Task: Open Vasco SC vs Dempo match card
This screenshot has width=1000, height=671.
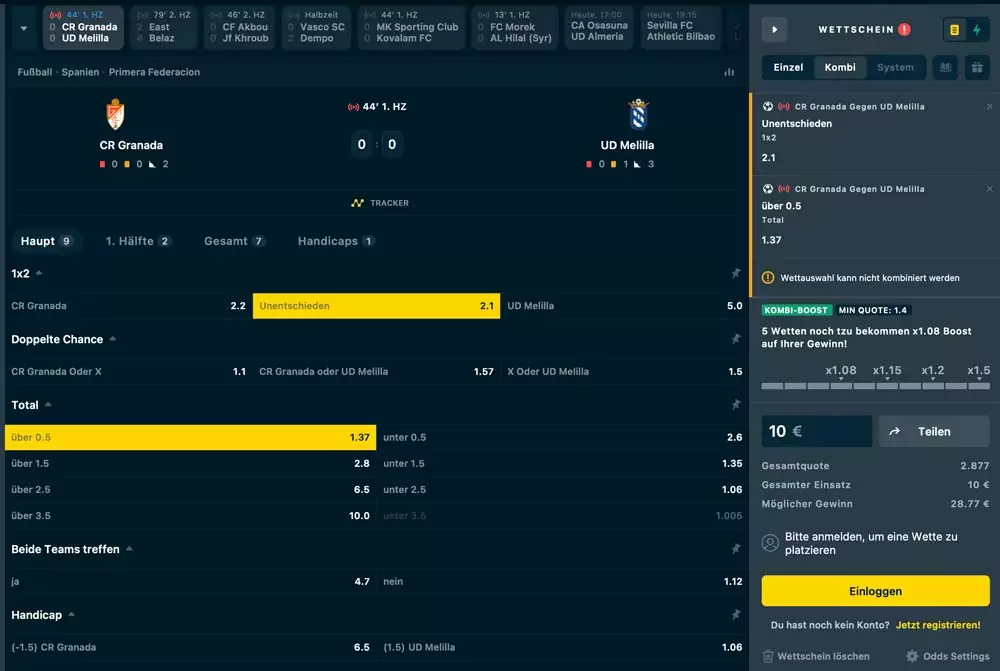Action: pyautogui.click(x=316, y=27)
